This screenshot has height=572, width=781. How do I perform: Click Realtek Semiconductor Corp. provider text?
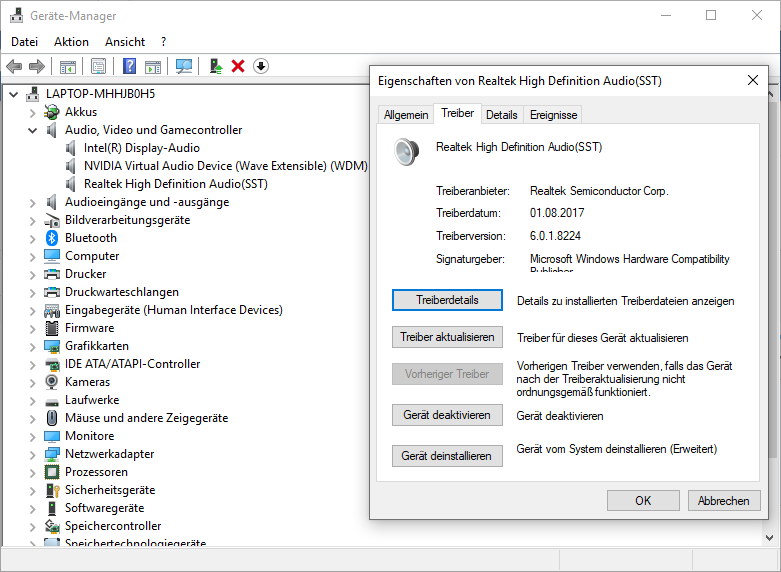pos(599,191)
